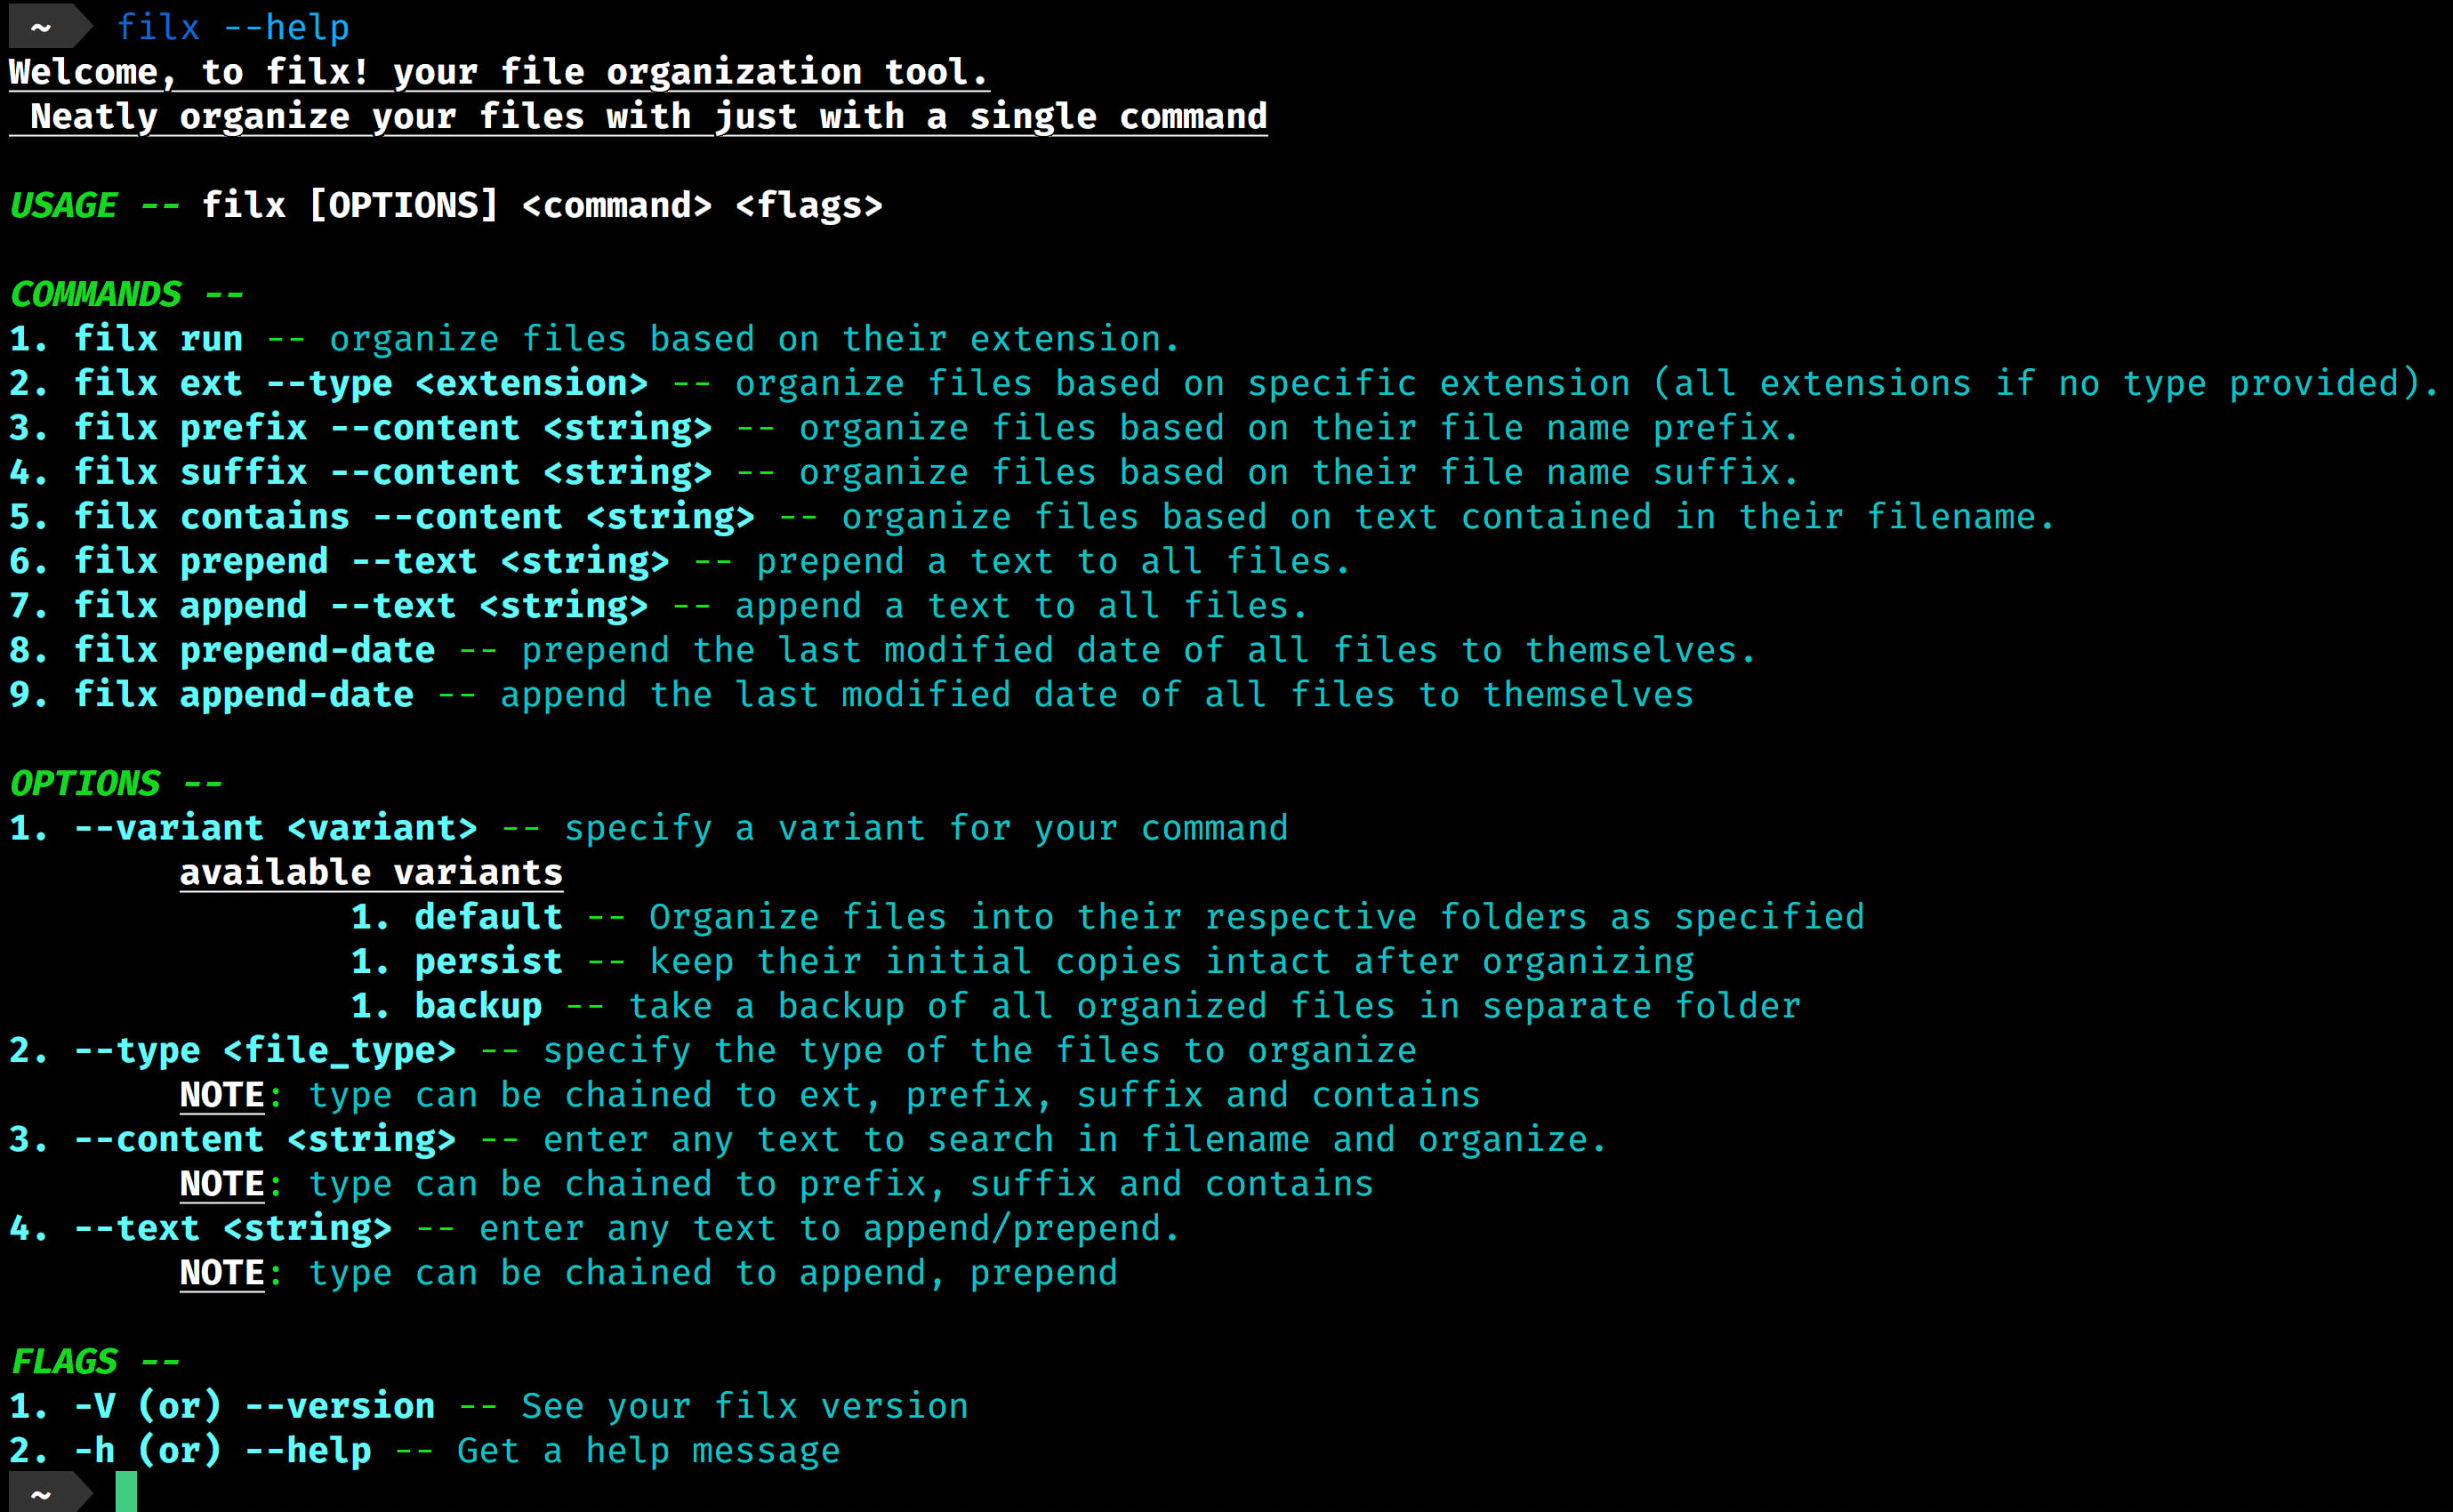2453x1512 pixels.
Task: Click the '--type <file_type>' option
Action: pyautogui.click(x=265, y=1050)
